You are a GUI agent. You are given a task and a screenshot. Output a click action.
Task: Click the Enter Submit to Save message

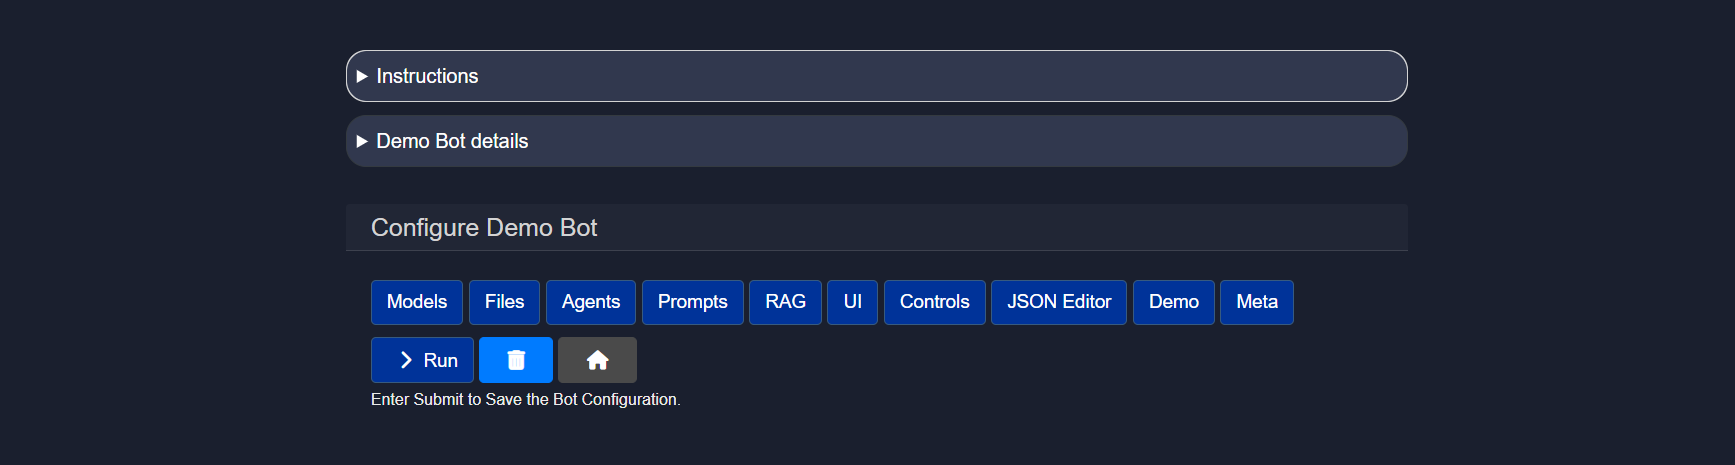525,400
